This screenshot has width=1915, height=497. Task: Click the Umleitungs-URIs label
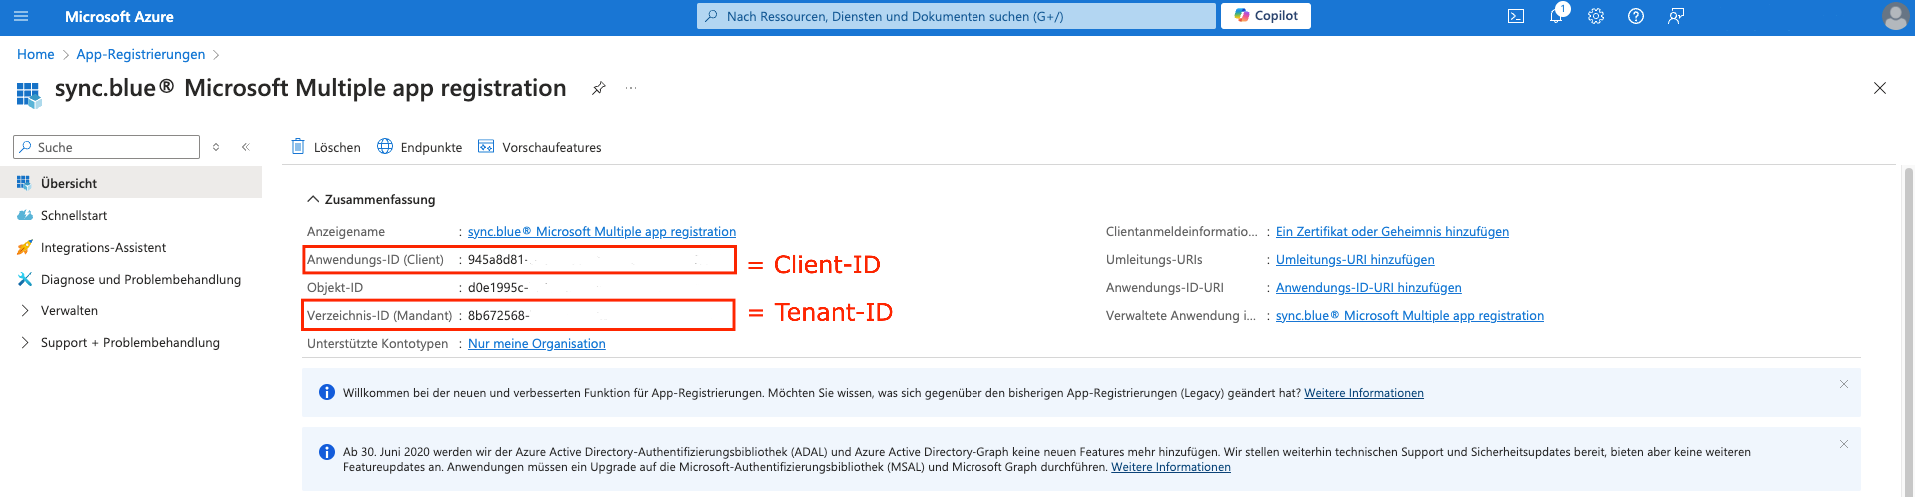tap(1154, 259)
